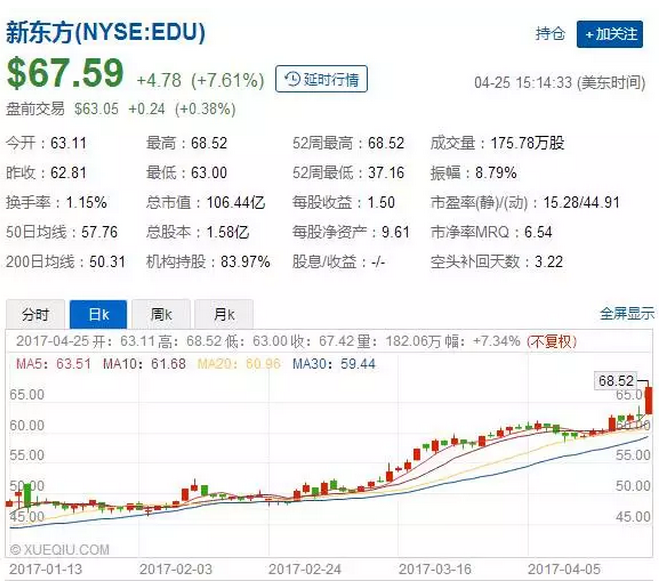Click the 52周最低: 37.16 value
The width and height of the screenshot is (662, 581).
(x=386, y=173)
